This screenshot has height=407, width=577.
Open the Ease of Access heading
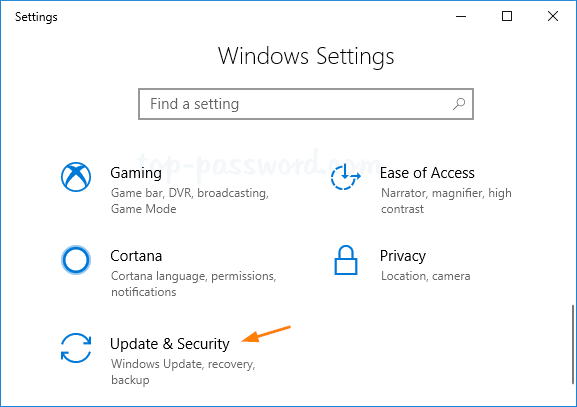pyautogui.click(x=427, y=173)
